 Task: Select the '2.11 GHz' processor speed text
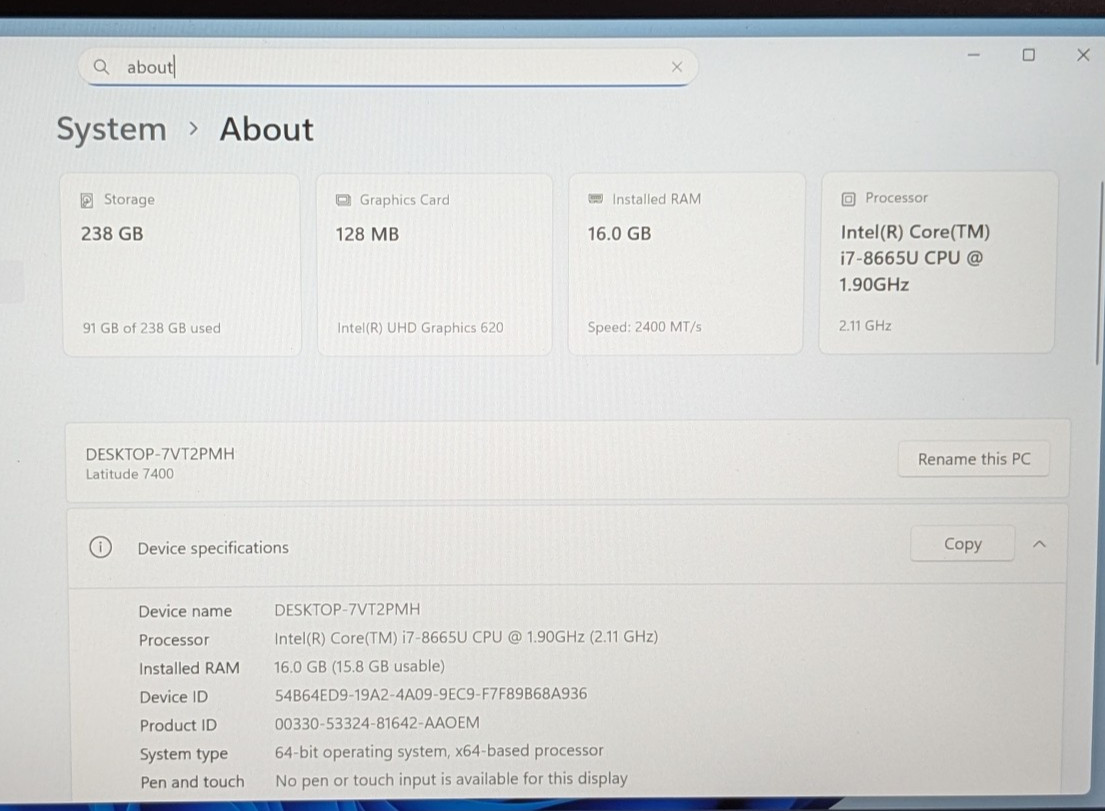pyautogui.click(x=865, y=326)
